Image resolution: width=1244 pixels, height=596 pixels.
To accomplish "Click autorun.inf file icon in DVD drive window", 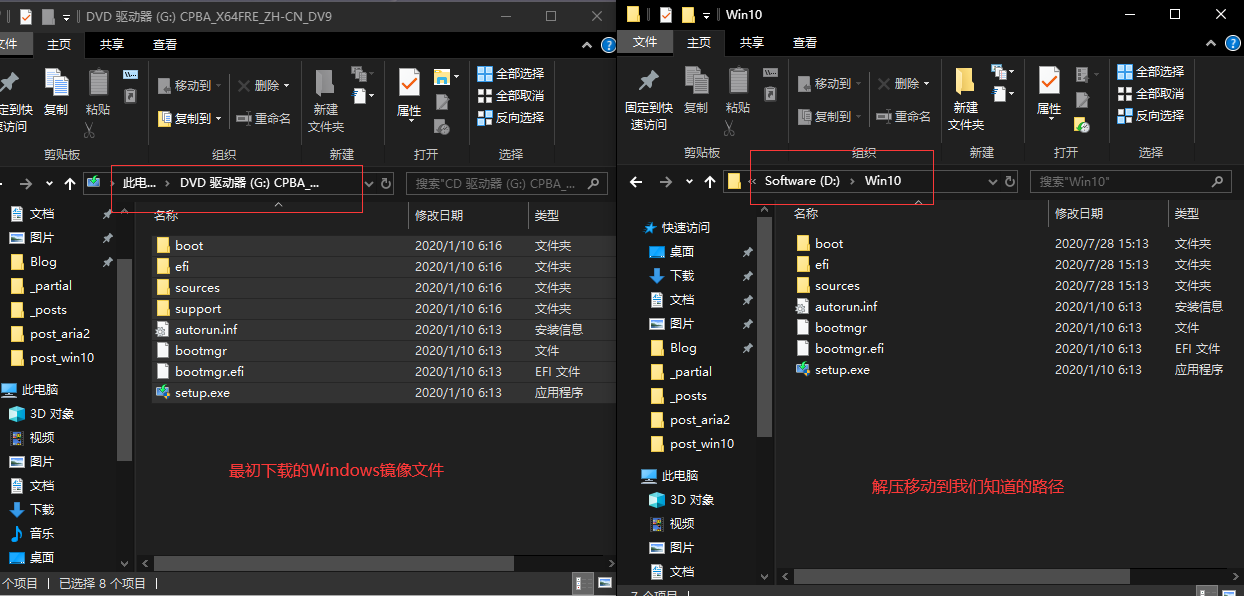I will (x=163, y=329).
